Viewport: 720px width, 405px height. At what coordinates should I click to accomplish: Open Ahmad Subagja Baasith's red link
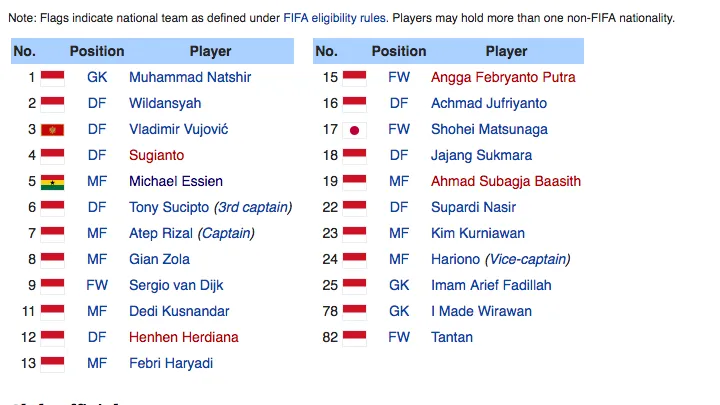(x=505, y=181)
